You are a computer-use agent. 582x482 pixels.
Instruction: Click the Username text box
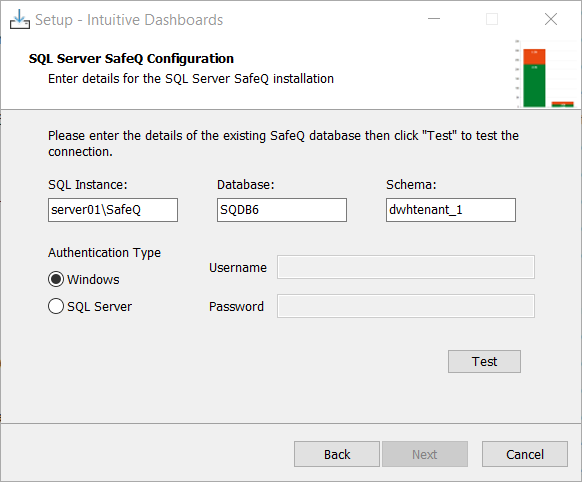click(x=406, y=267)
